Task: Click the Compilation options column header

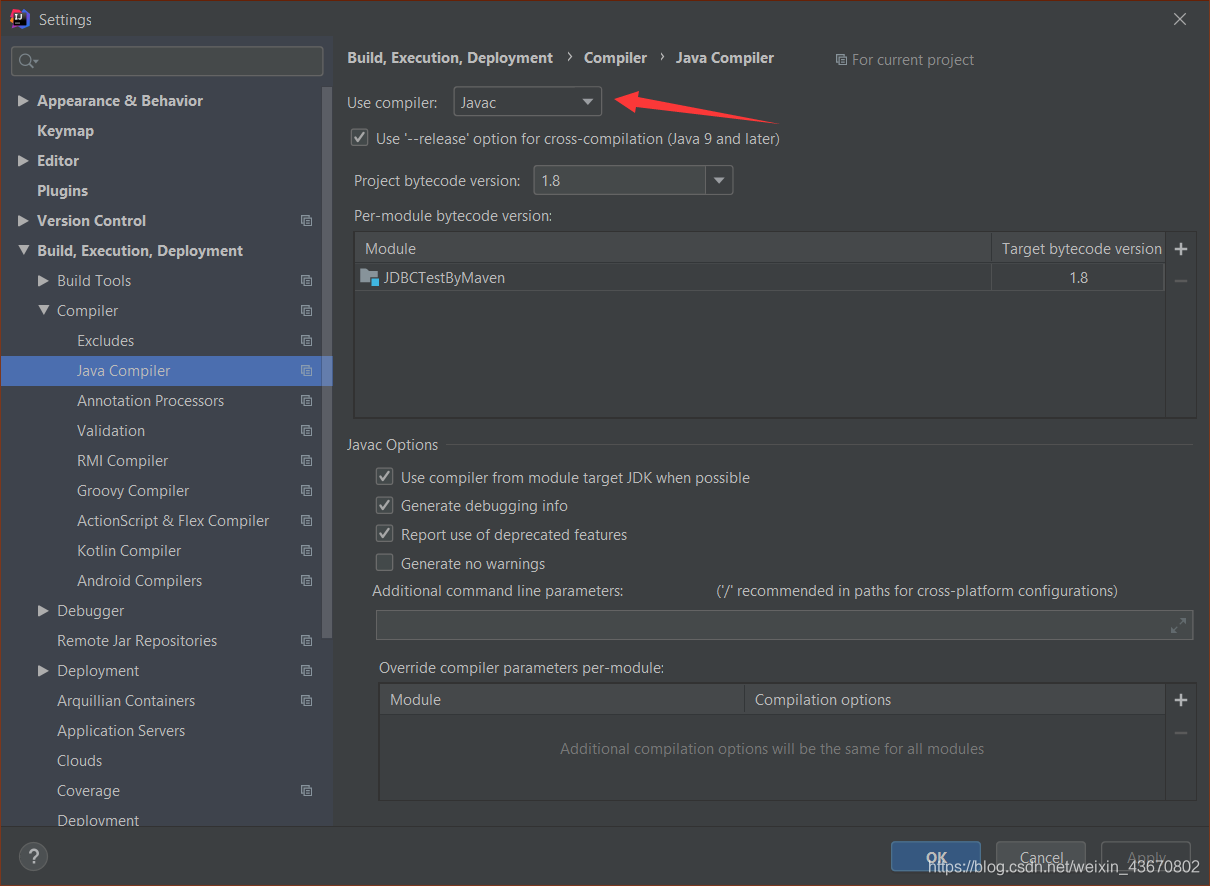Action: click(x=955, y=700)
